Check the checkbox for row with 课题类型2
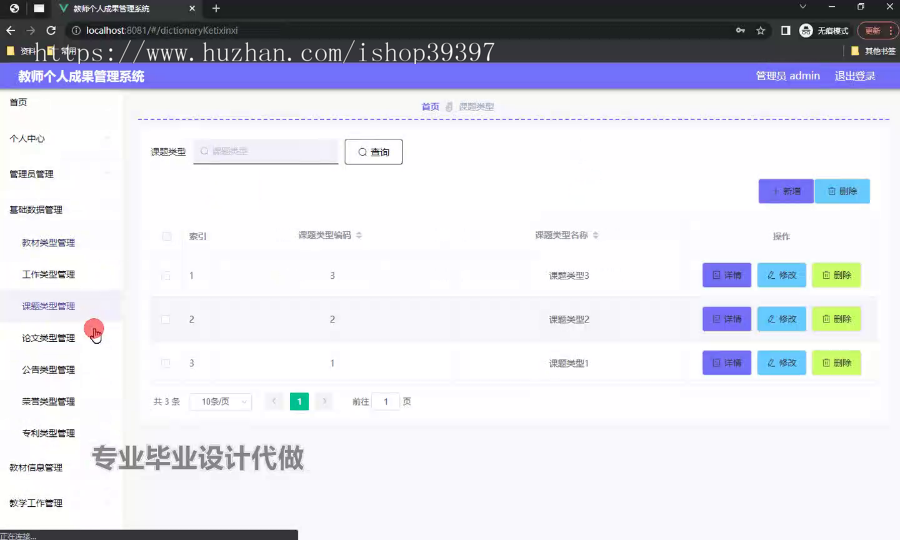 tap(166, 319)
